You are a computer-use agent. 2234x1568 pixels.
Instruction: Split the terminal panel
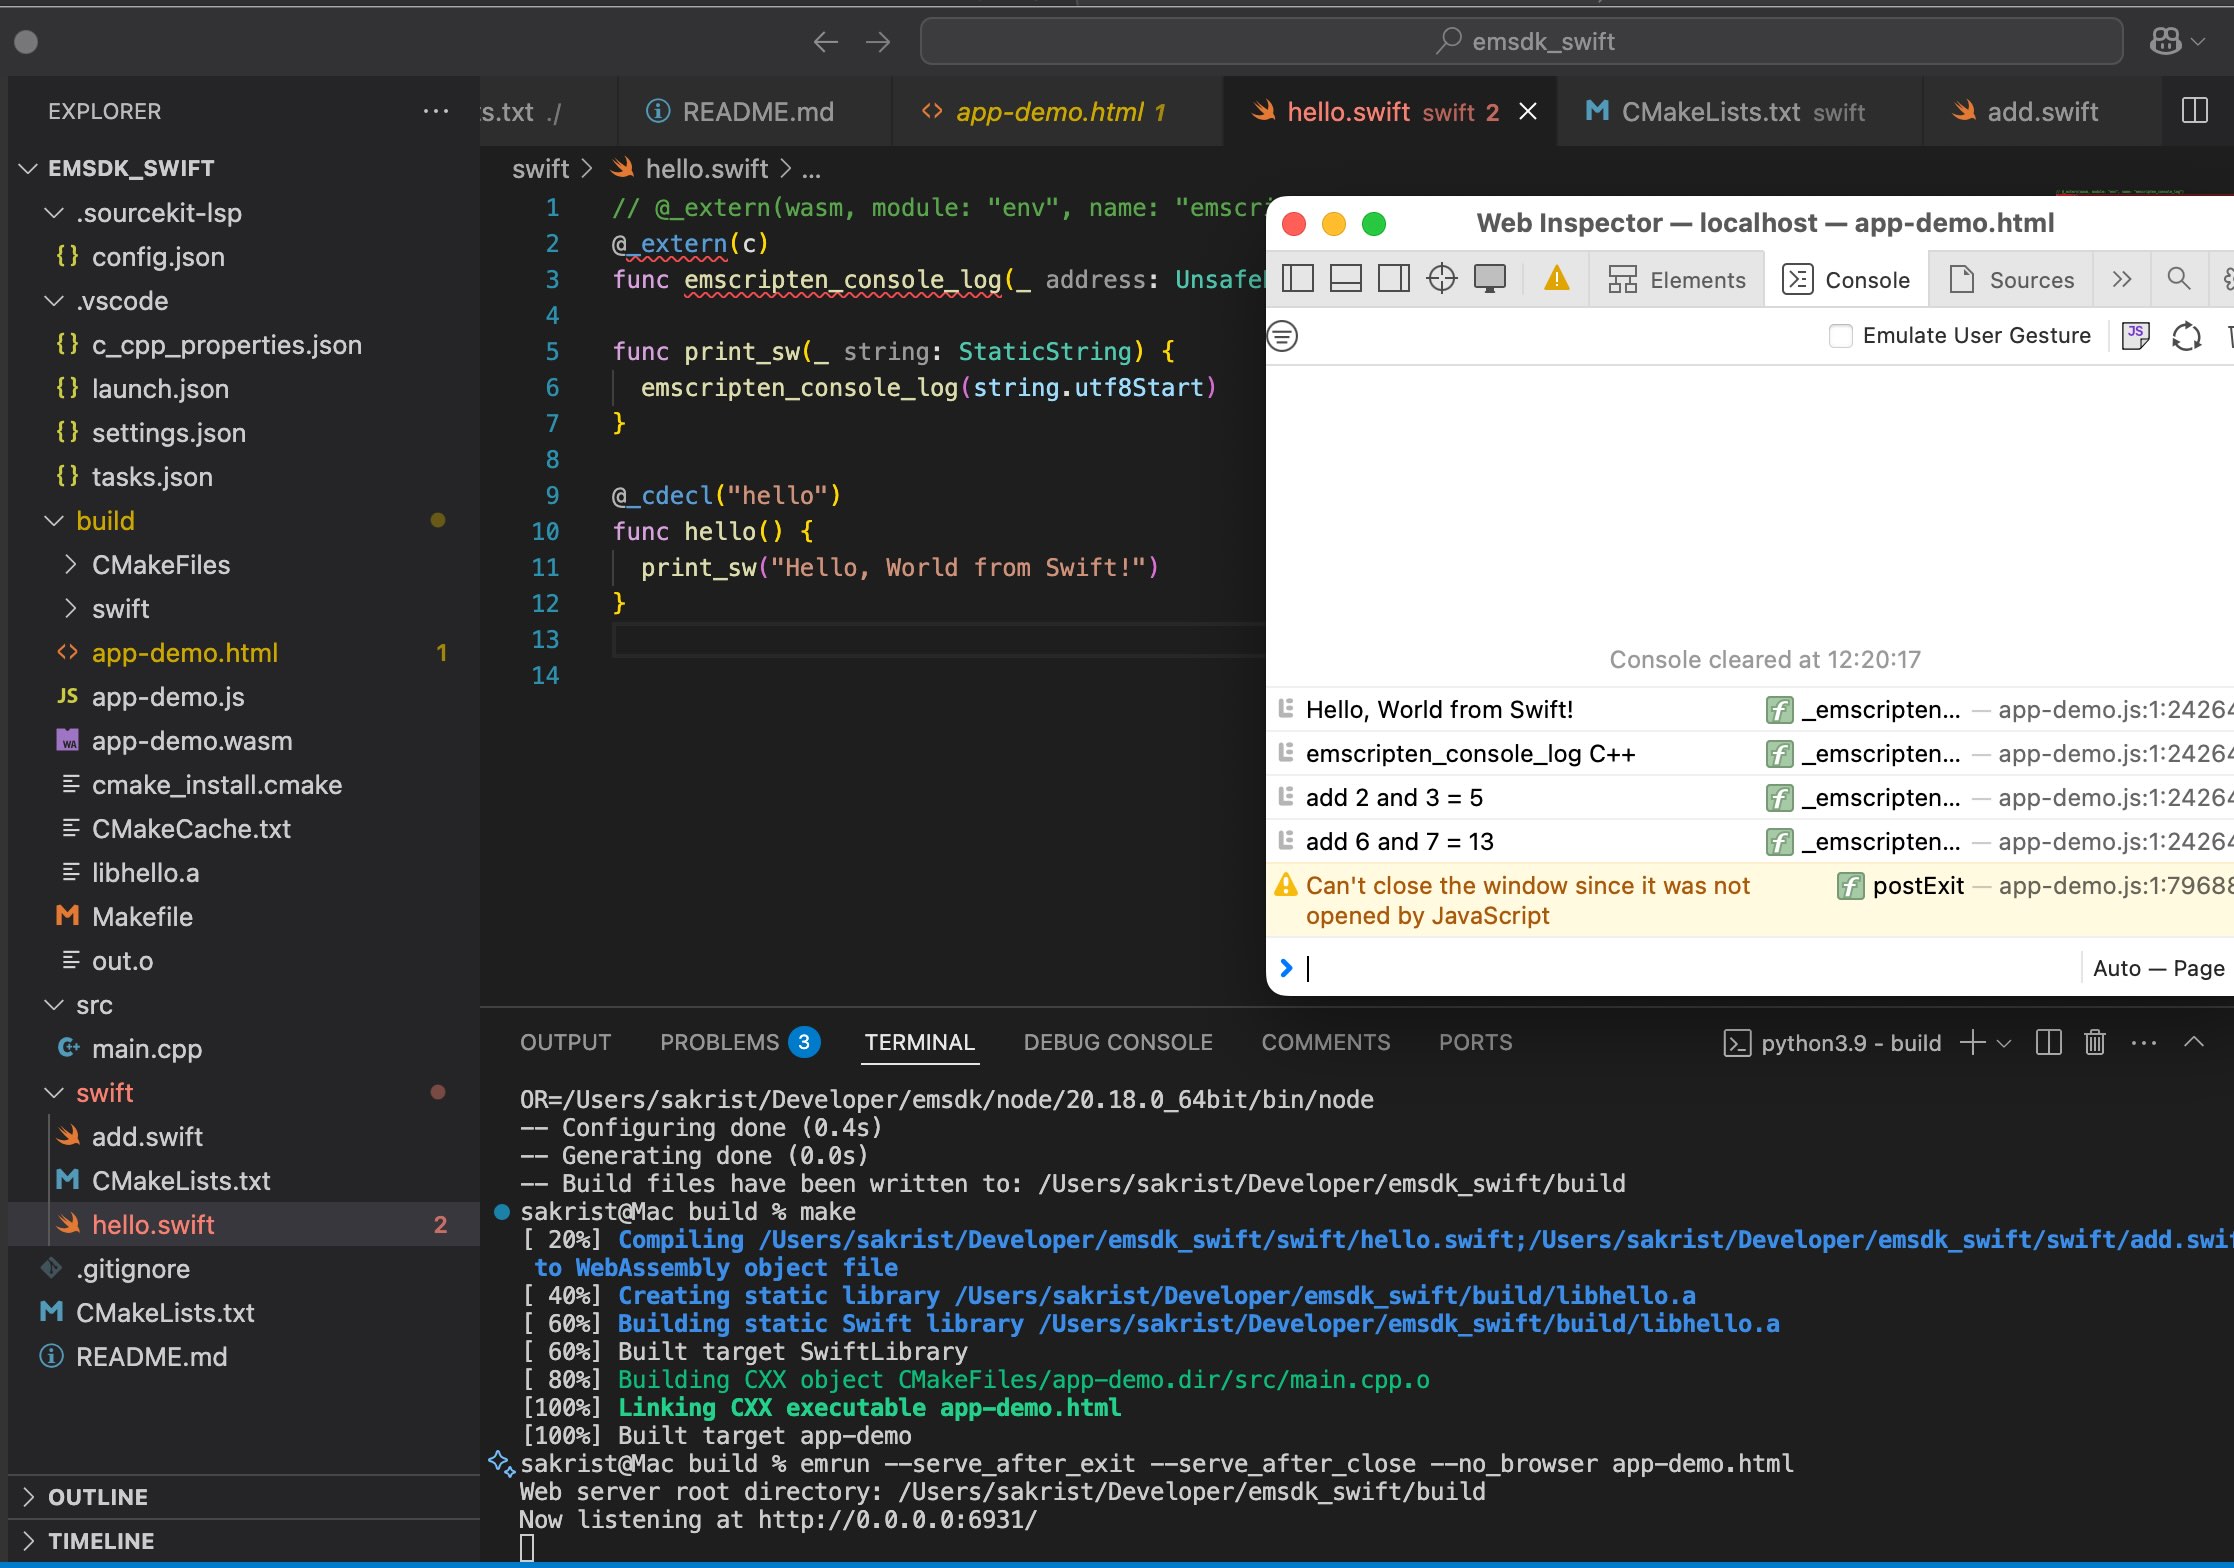coord(2048,1043)
